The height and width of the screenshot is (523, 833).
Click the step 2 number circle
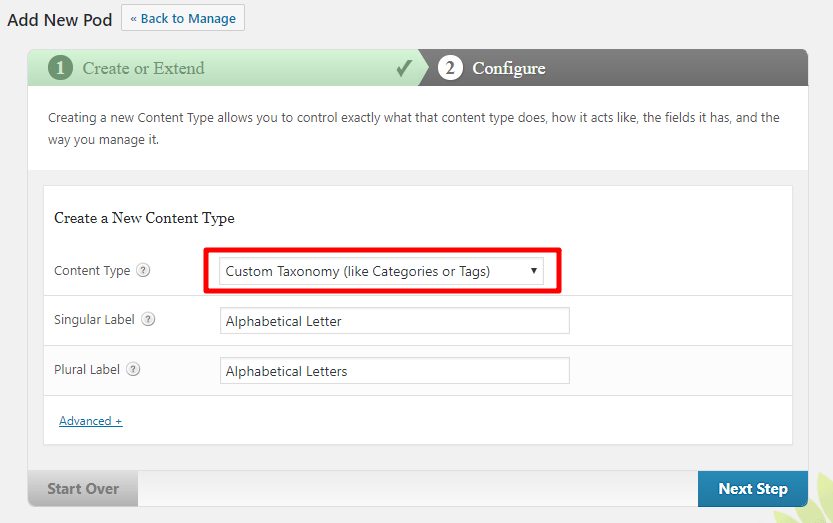[450, 68]
